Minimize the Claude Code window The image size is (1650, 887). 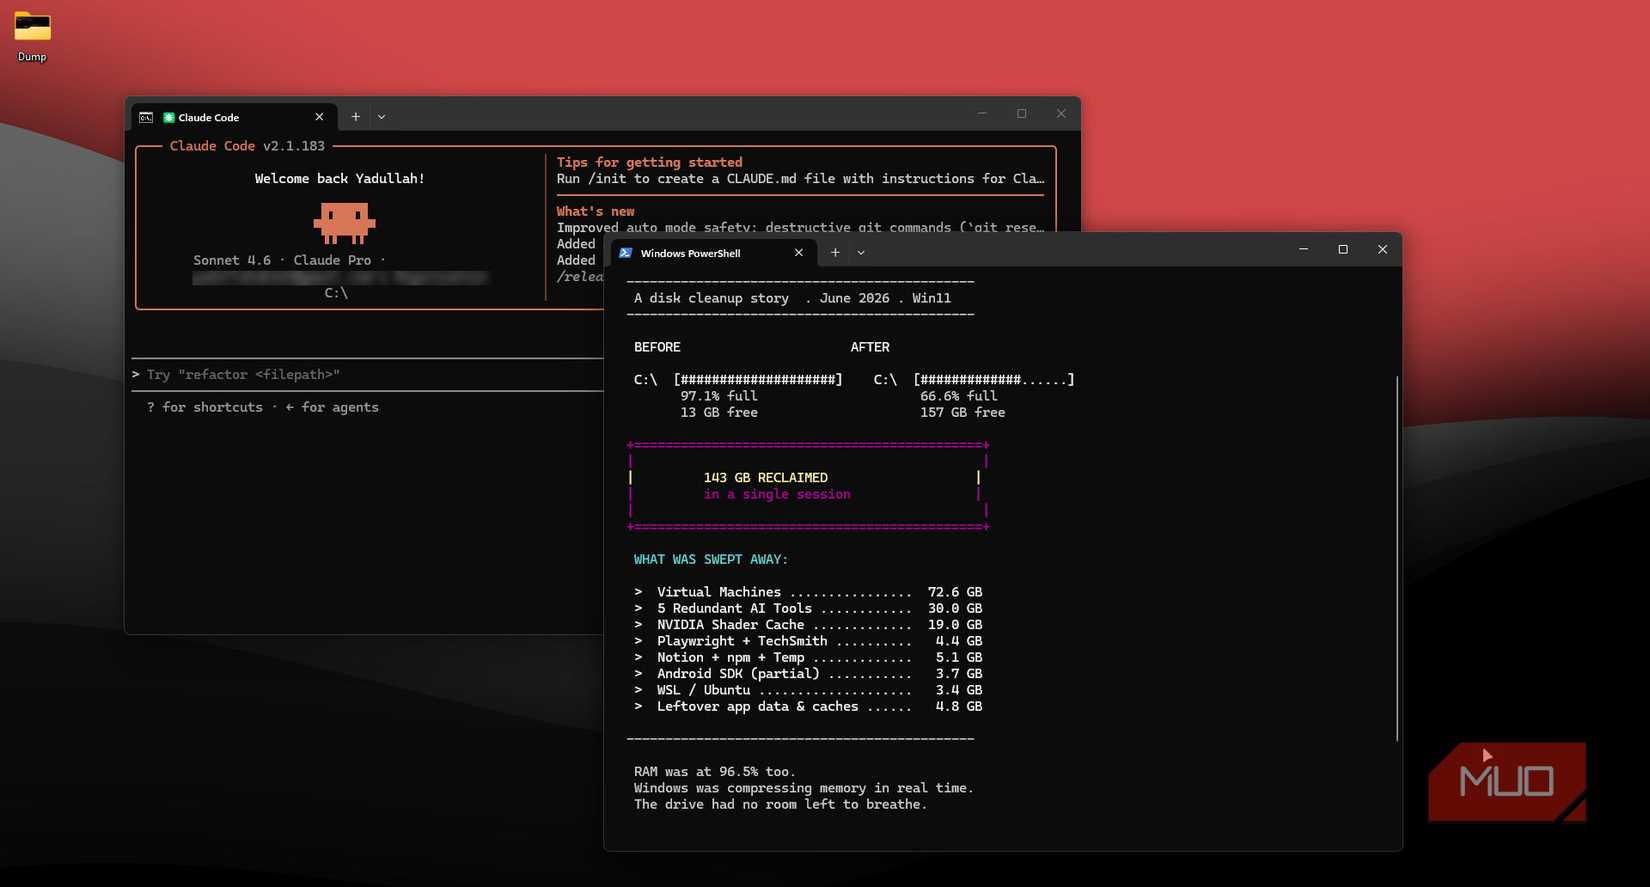click(982, 114)
